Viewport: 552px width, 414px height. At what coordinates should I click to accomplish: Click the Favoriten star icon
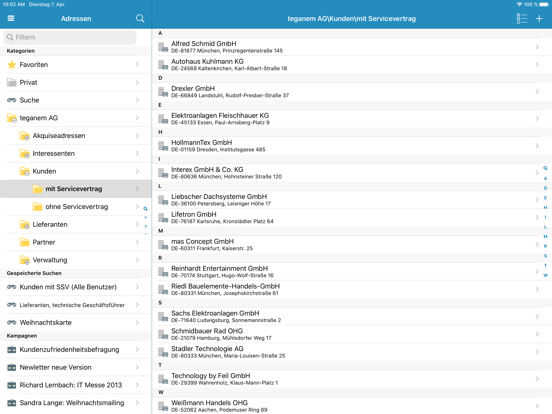[x=12, y=65]
